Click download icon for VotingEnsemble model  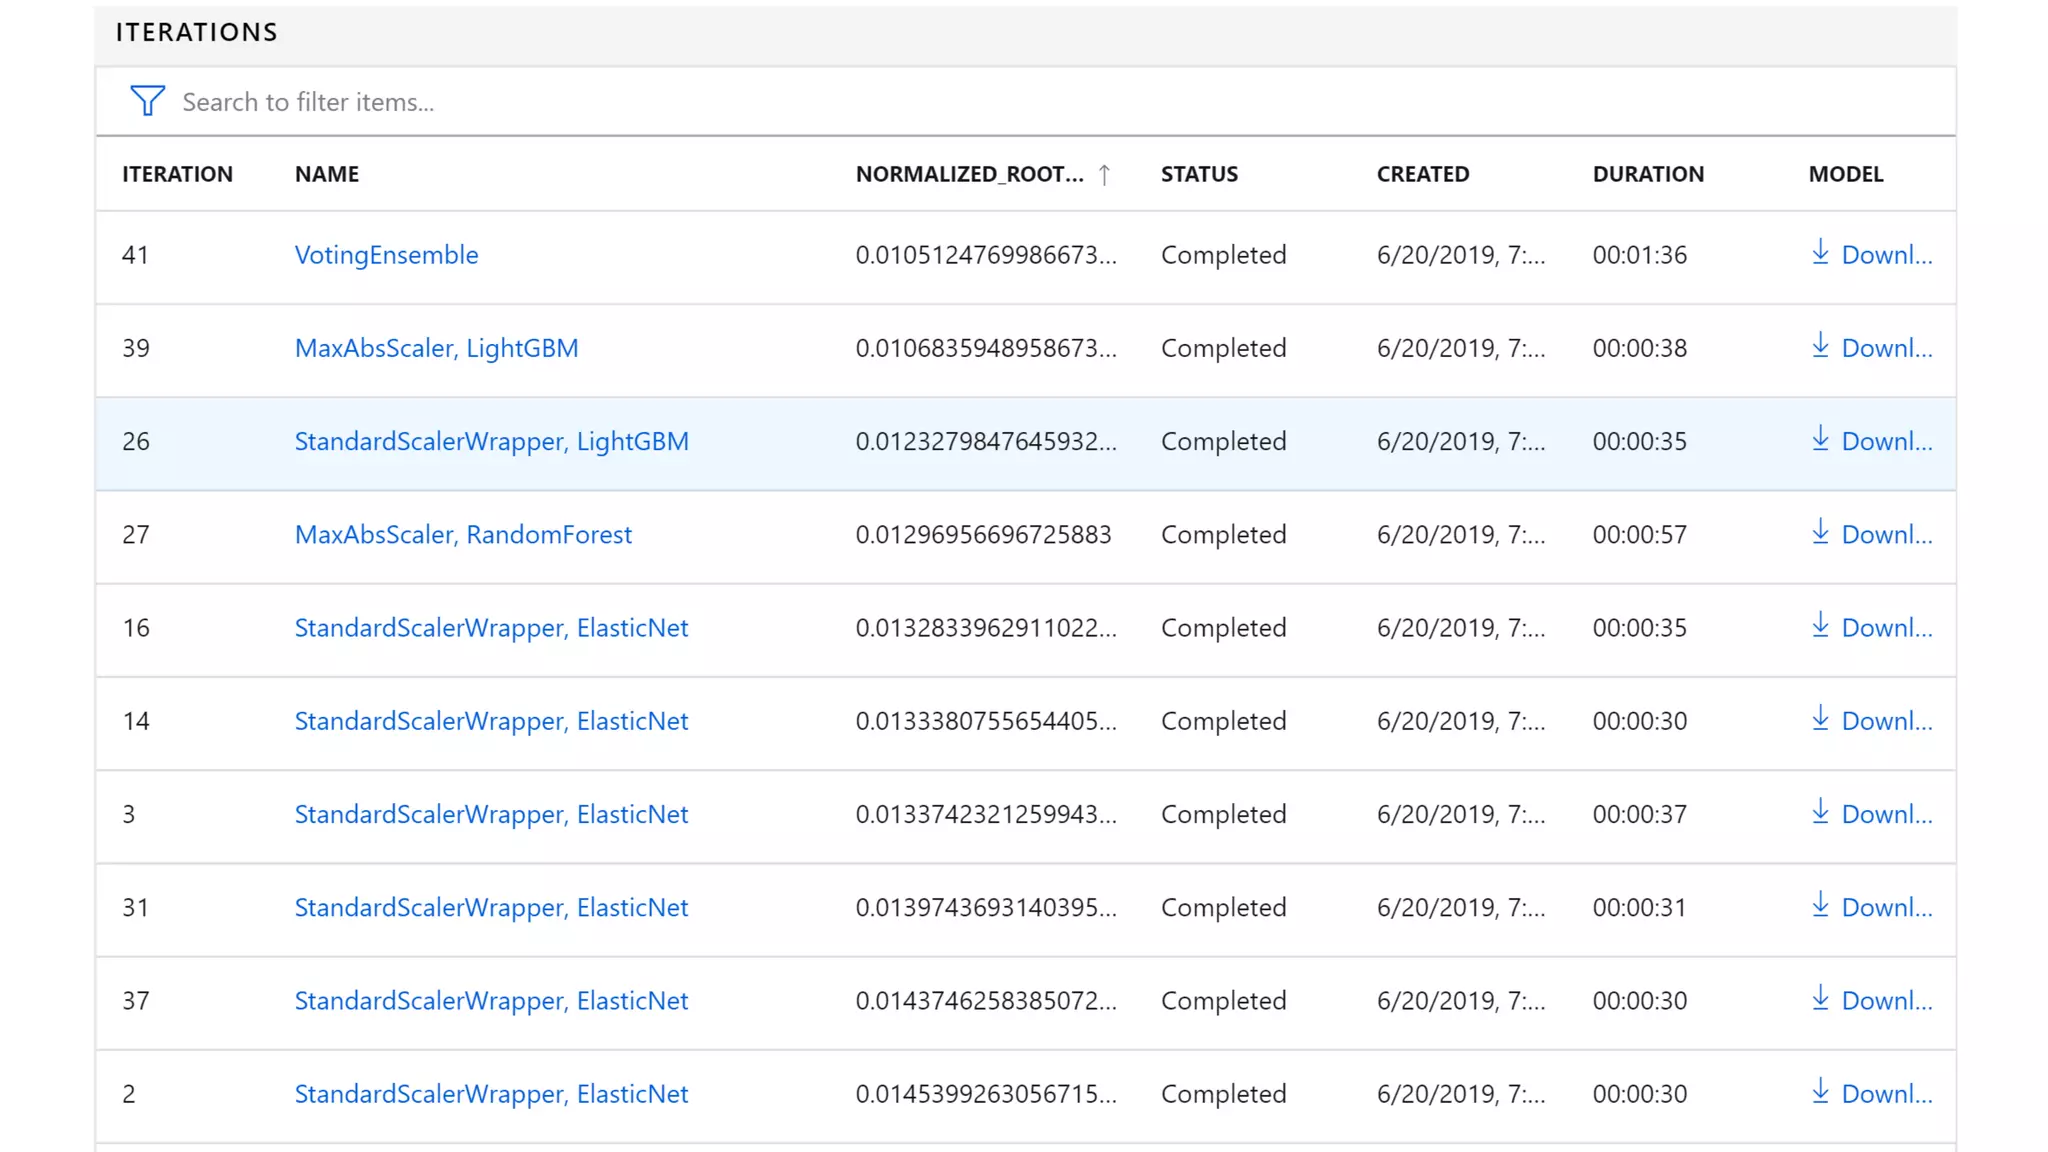click(1820, 253)
